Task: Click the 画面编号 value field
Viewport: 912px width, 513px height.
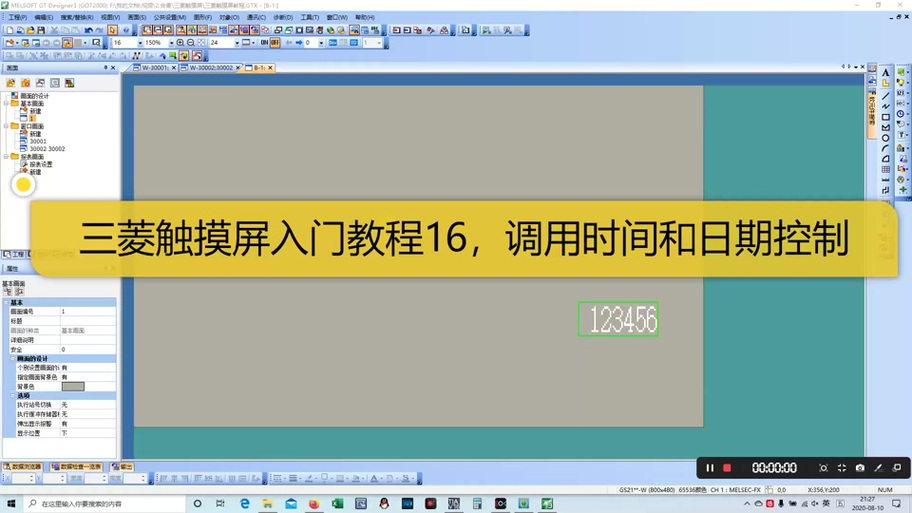Action: (88, 312)
